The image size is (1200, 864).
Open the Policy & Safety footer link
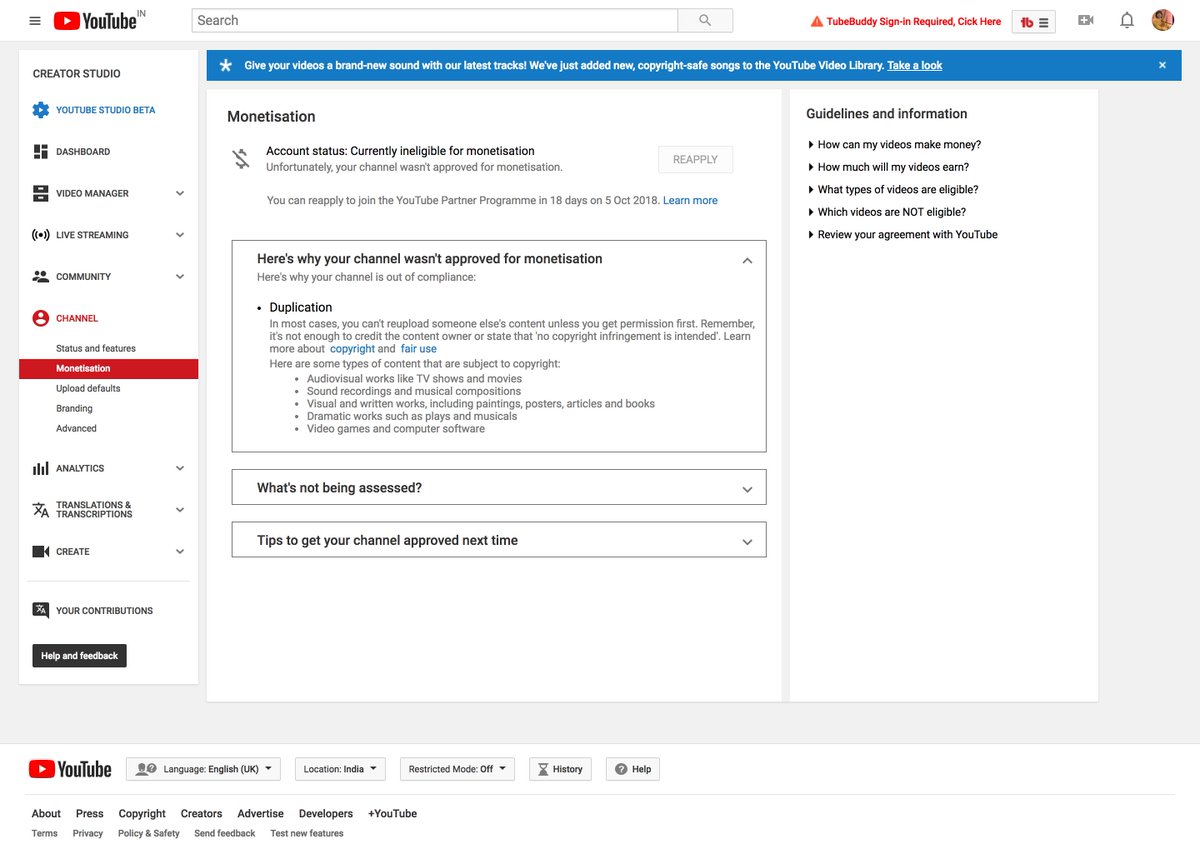coord(149,834)
